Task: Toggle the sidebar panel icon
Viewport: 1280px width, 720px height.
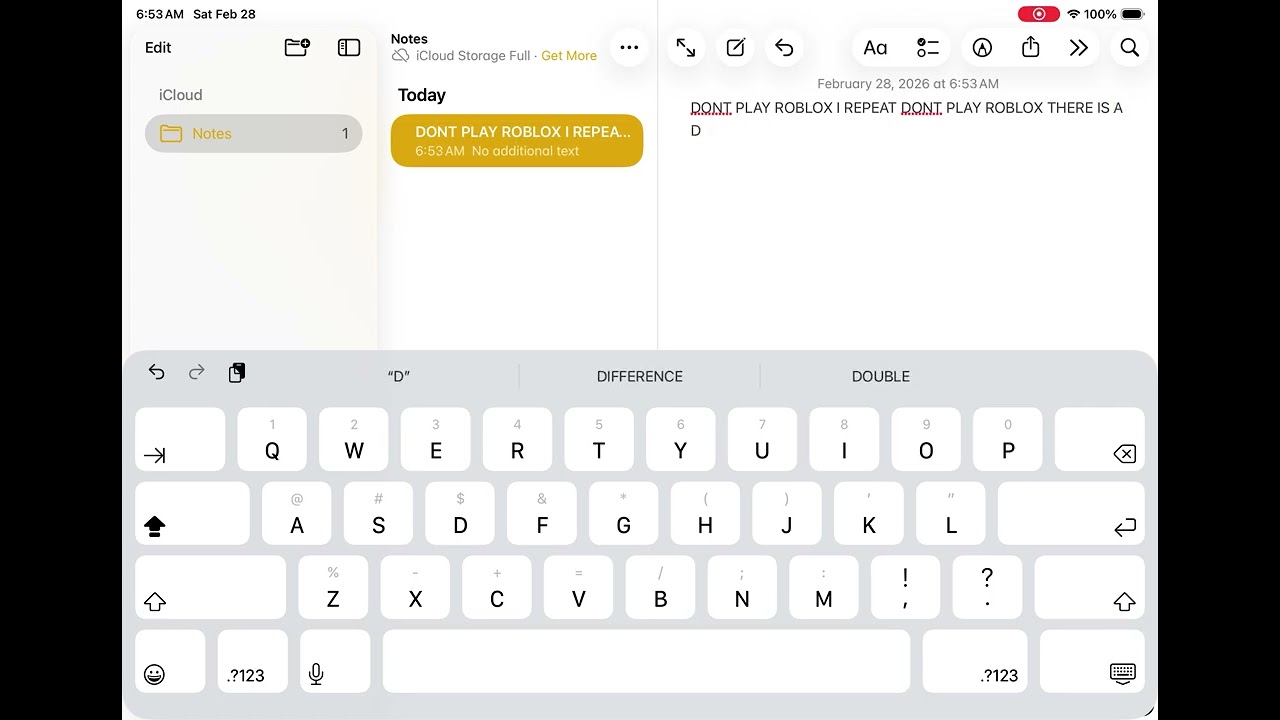Action: (x=349, y=47)
